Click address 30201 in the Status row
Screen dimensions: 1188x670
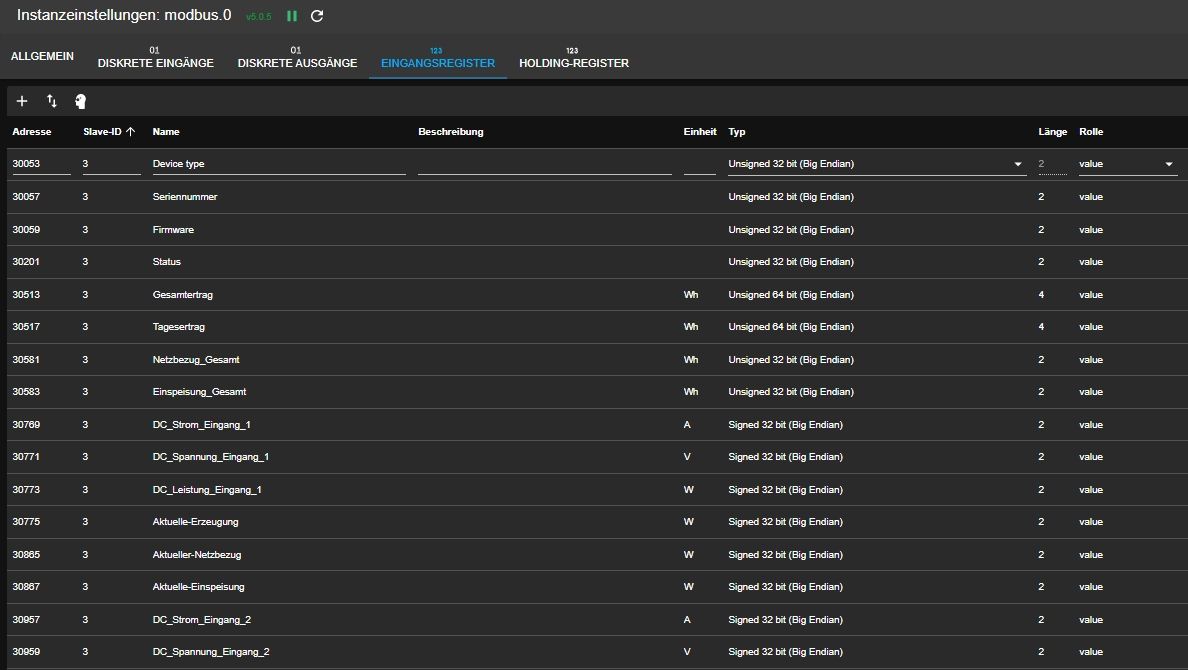(26, 262)
